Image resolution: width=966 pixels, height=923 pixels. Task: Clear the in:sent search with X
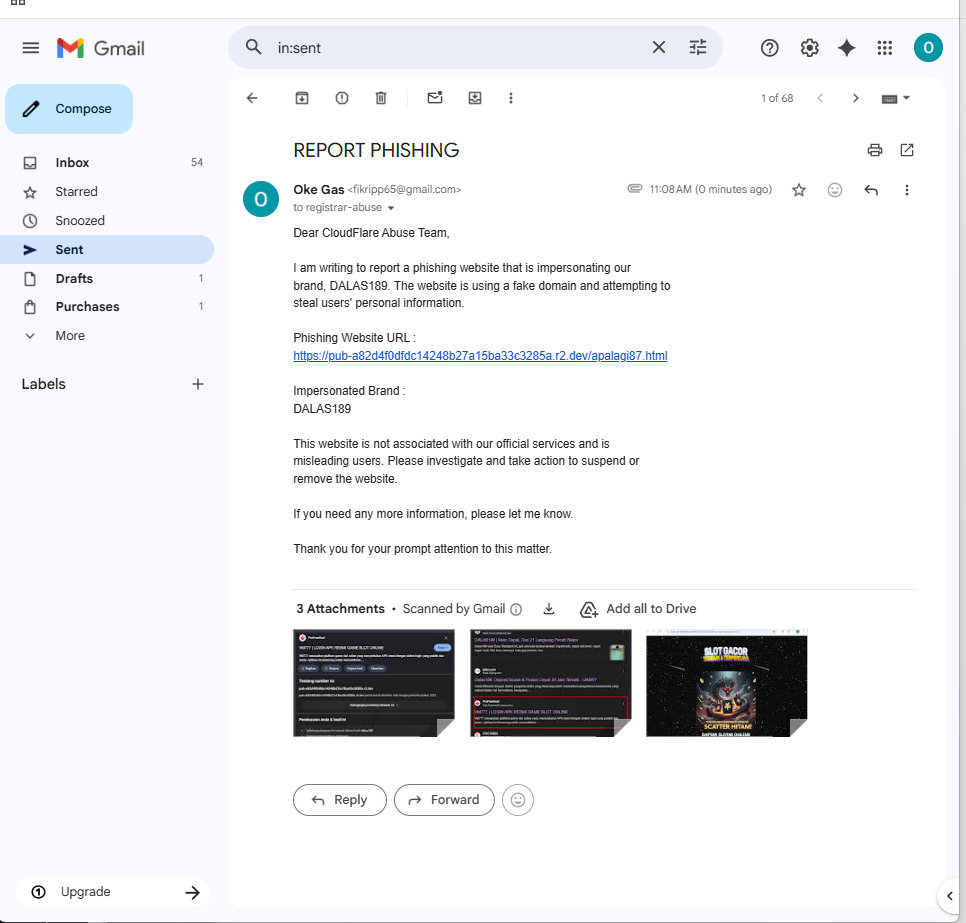point(659,47)
